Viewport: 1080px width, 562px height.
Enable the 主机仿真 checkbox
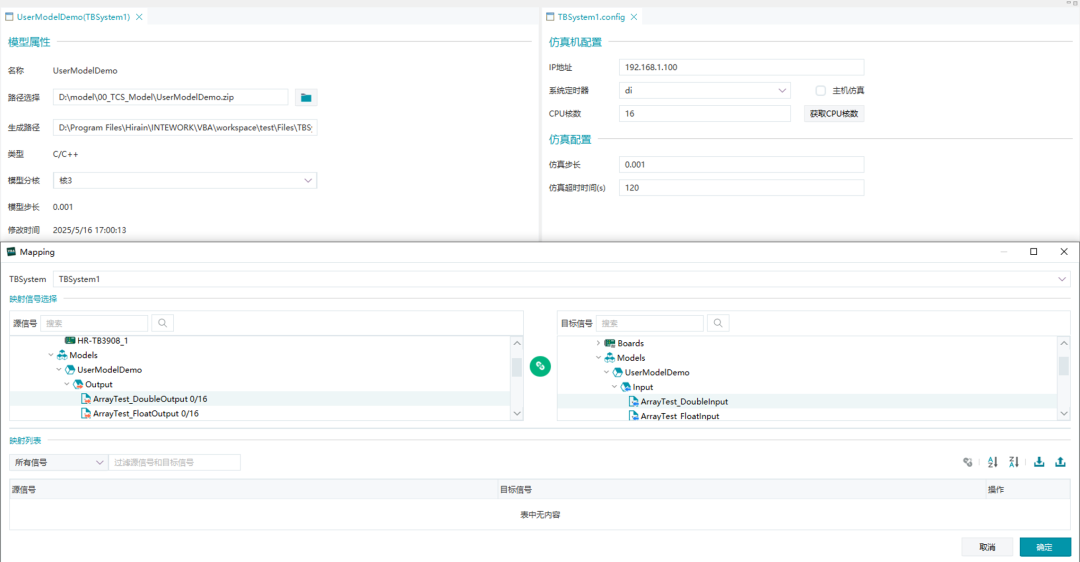click(x=820, y=90)
